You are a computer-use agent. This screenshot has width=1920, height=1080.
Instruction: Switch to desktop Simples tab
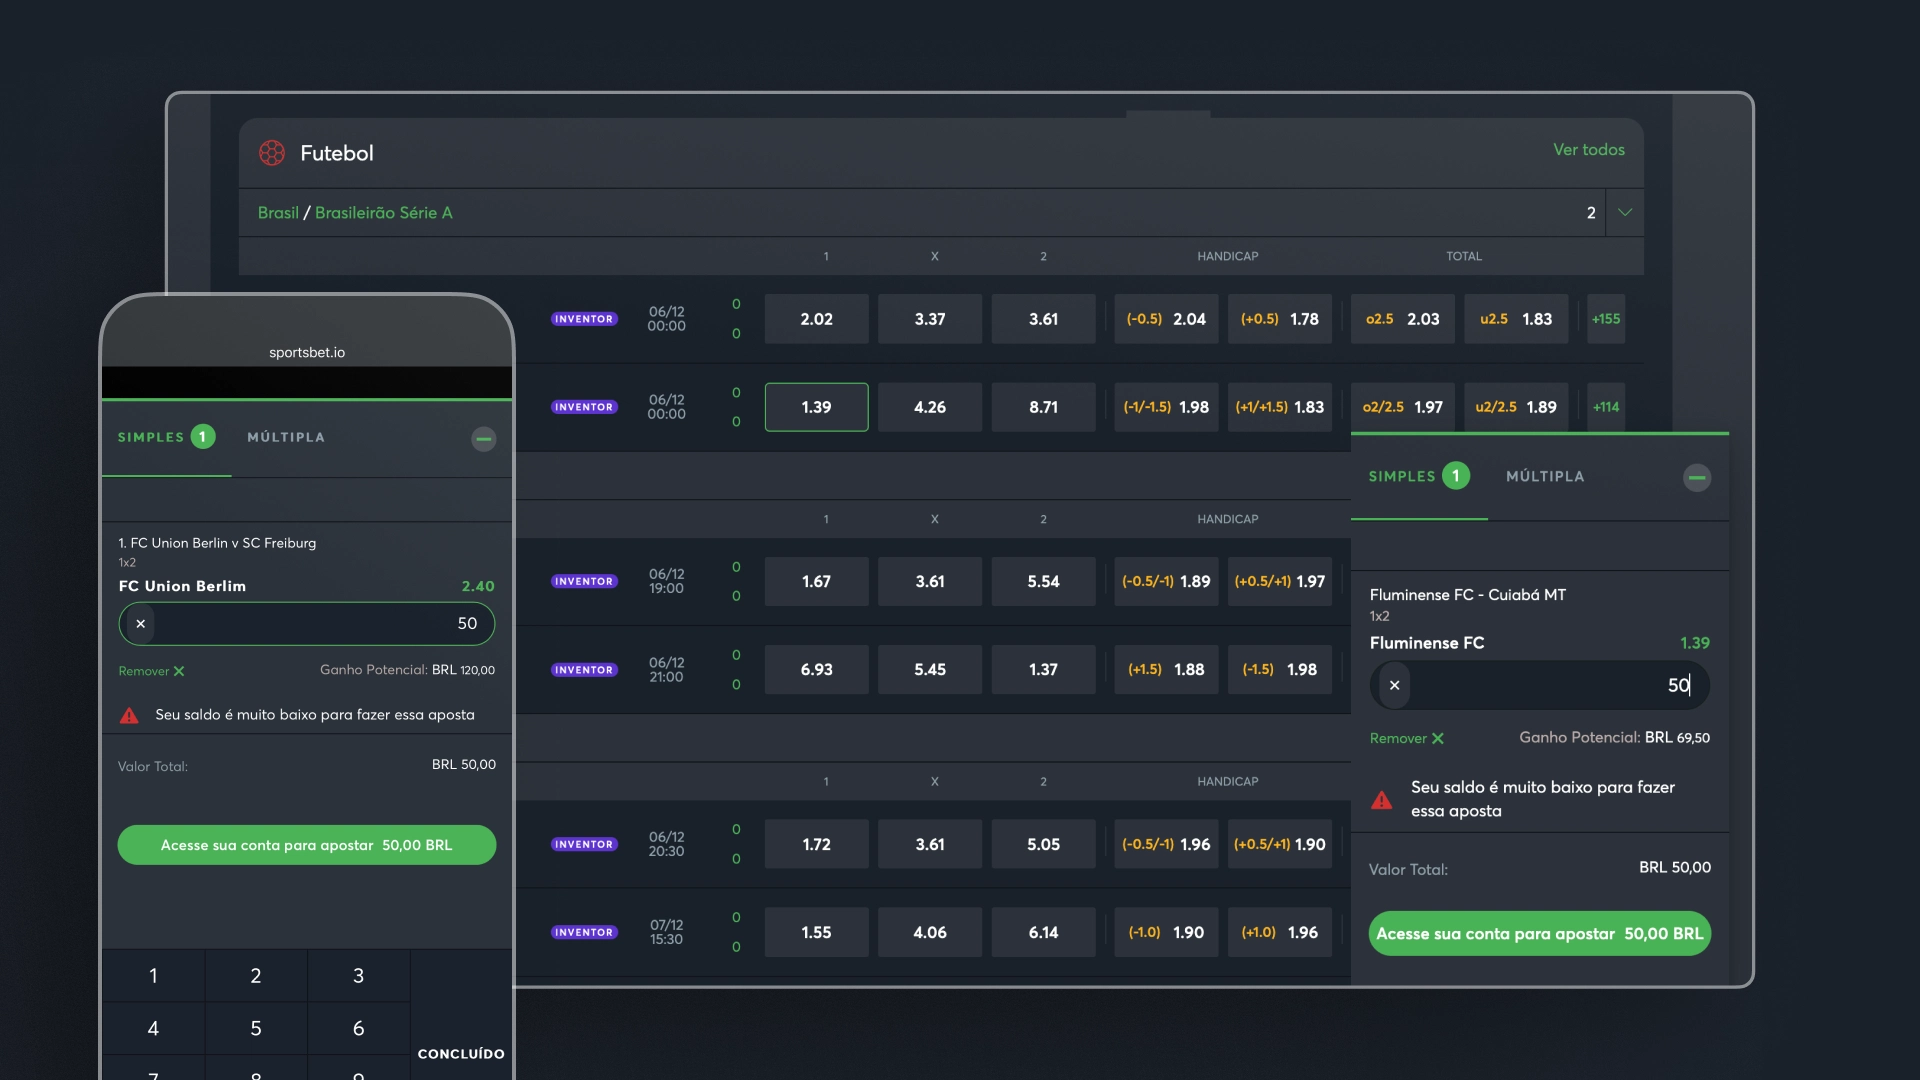[x=1419, y=477]
